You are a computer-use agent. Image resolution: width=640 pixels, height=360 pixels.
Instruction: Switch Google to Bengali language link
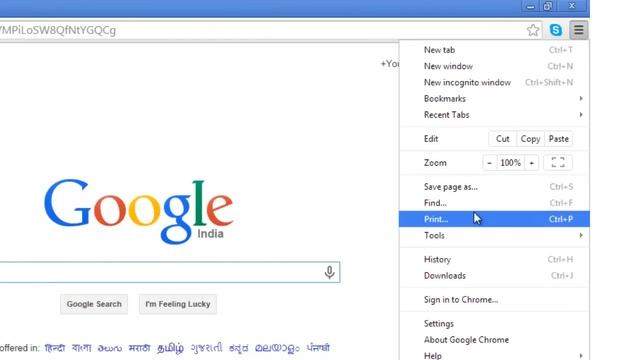(x=81, y=348)
